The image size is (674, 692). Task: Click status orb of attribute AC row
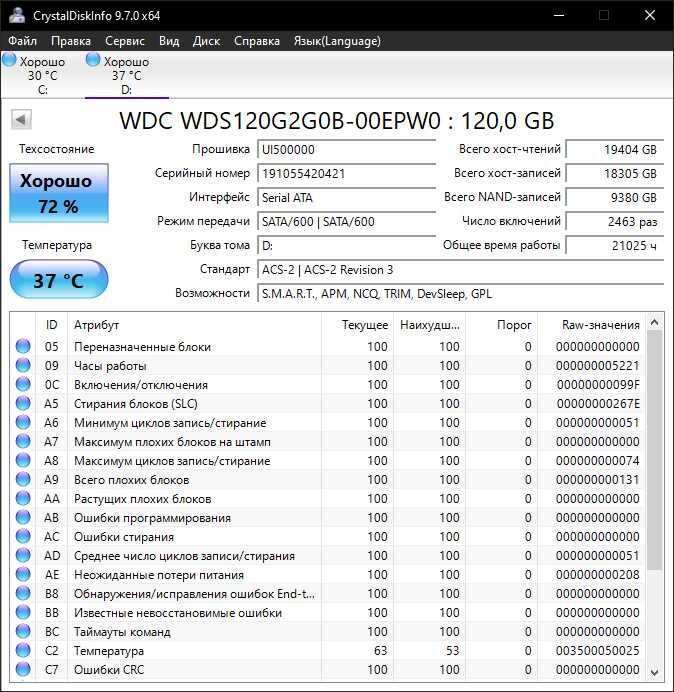[23, 536]
